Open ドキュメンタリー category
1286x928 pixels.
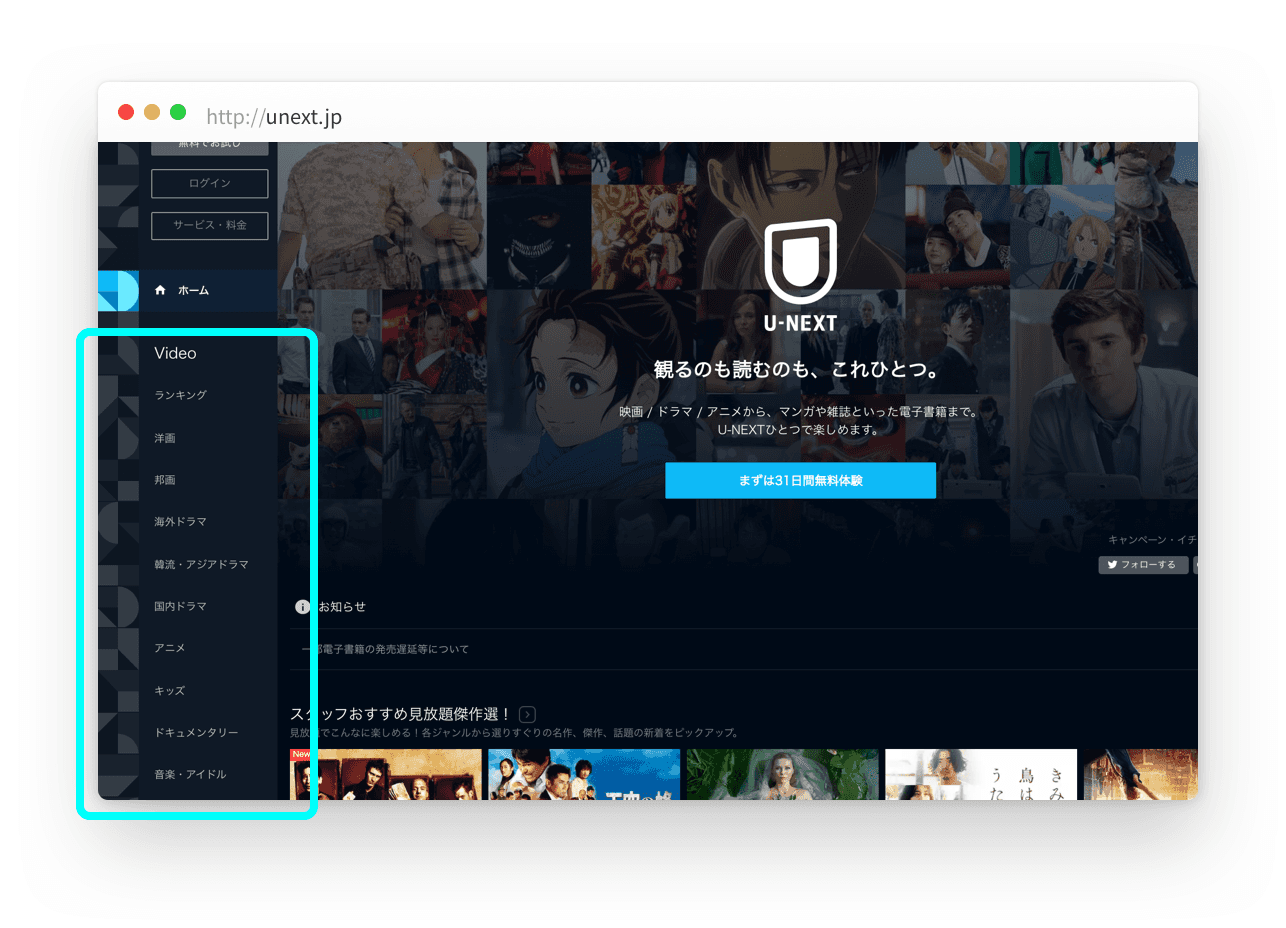[196, 732]
